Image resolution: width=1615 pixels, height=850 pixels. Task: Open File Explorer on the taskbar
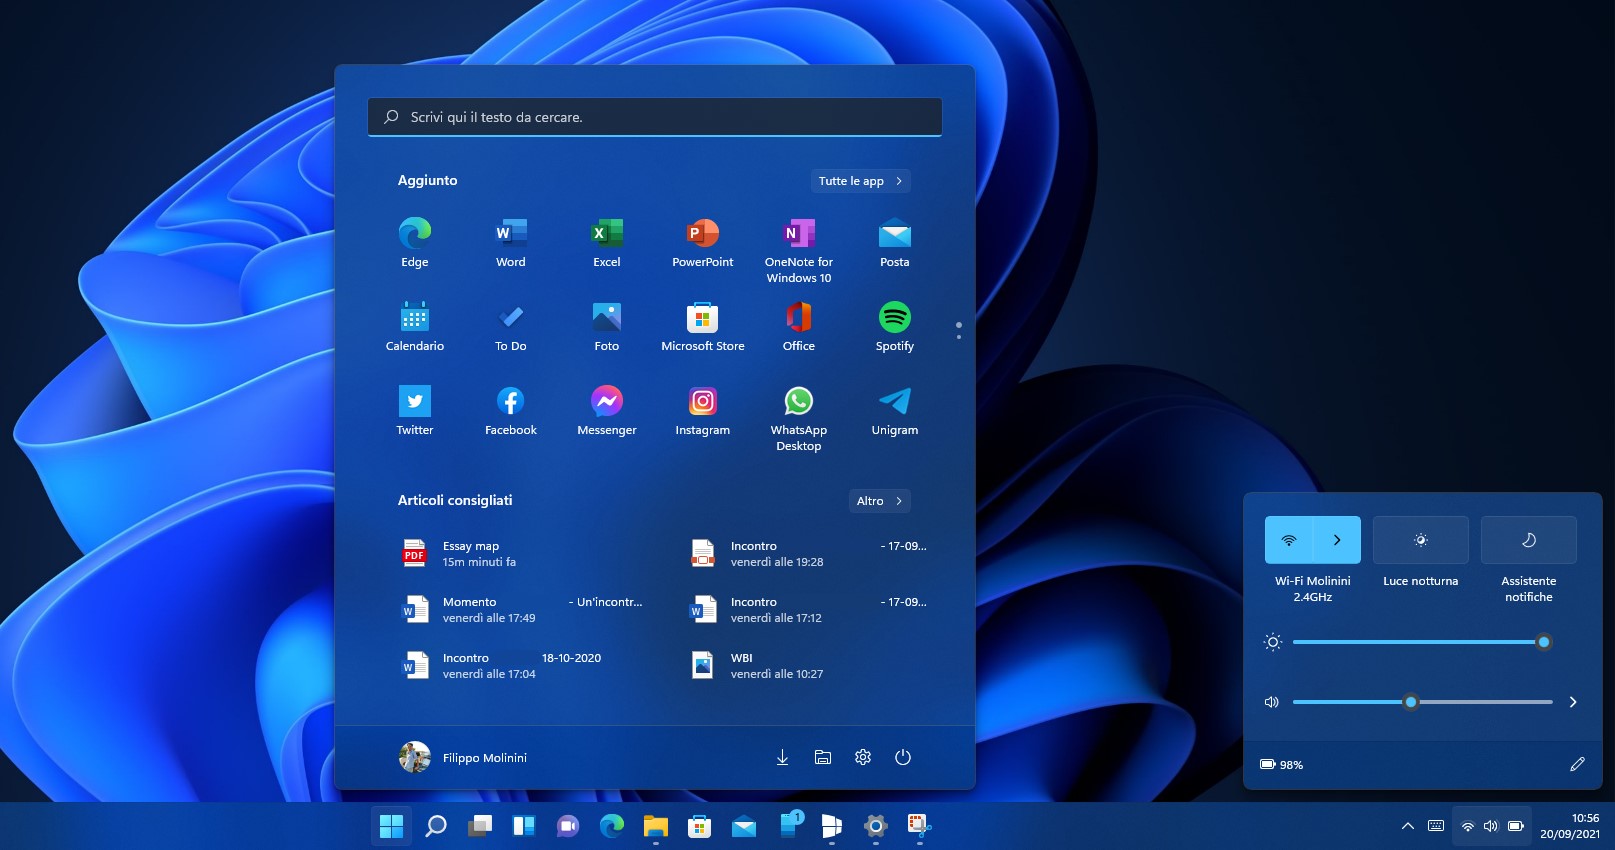tap(656, 825)
